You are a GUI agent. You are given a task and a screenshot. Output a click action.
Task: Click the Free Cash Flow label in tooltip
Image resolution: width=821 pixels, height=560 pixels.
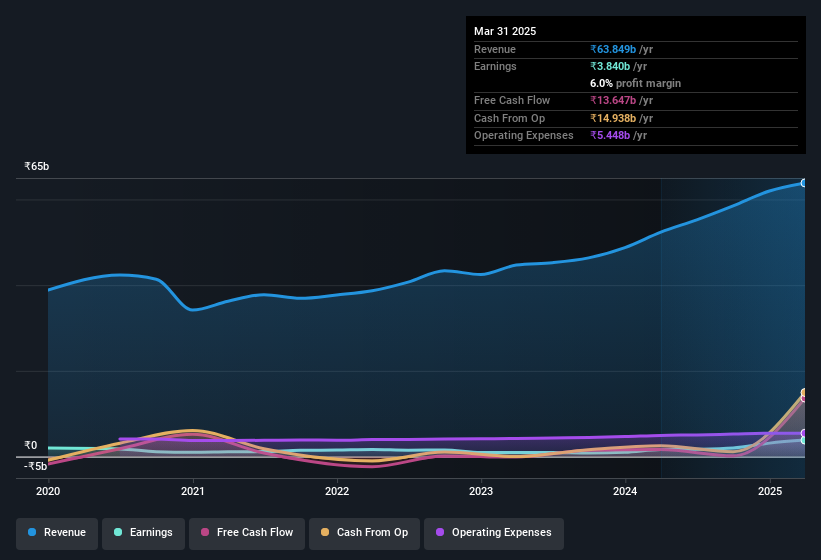512,100
